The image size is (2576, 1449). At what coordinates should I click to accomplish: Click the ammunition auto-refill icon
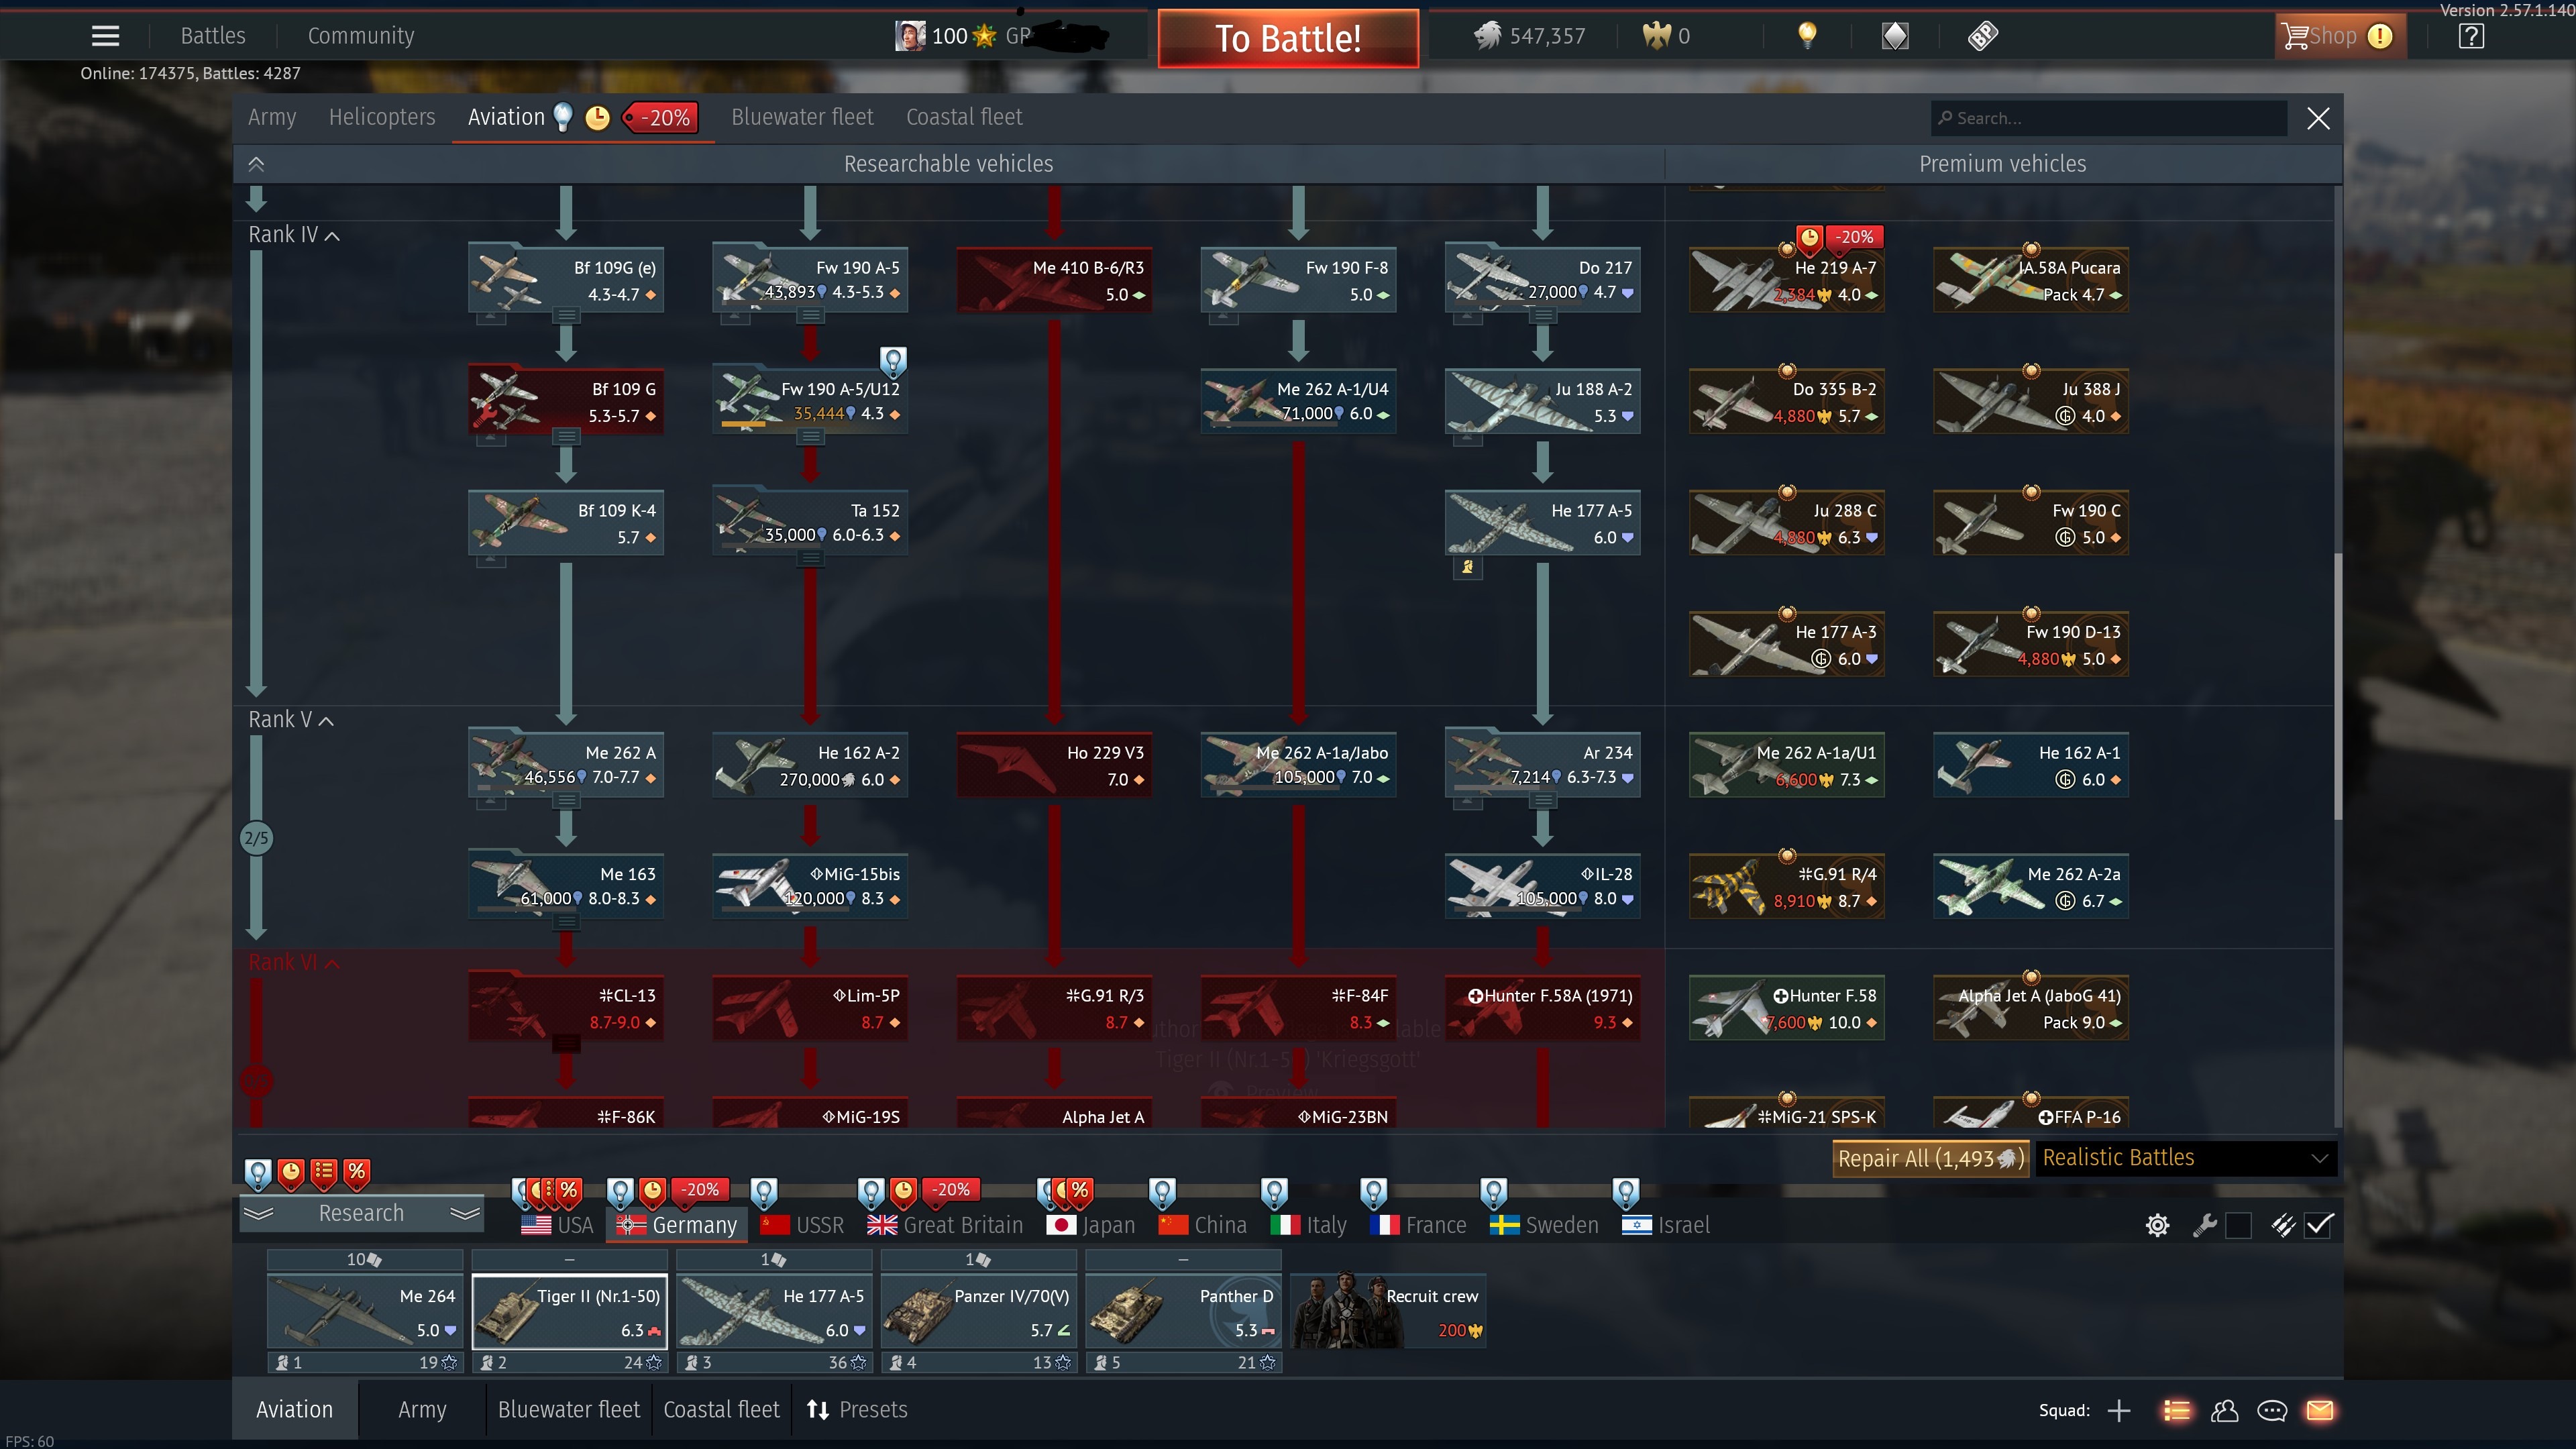pos(2282,1225)
